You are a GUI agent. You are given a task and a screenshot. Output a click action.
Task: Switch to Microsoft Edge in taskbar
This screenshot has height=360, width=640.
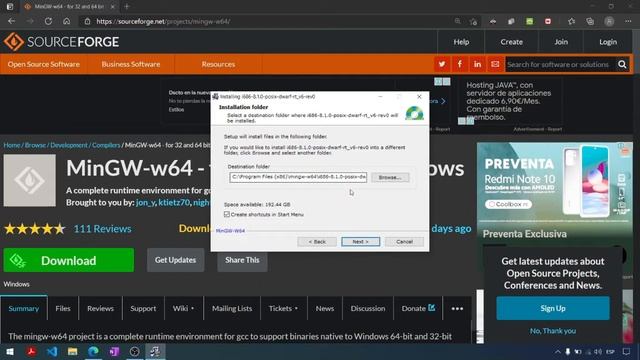point(93,351)
